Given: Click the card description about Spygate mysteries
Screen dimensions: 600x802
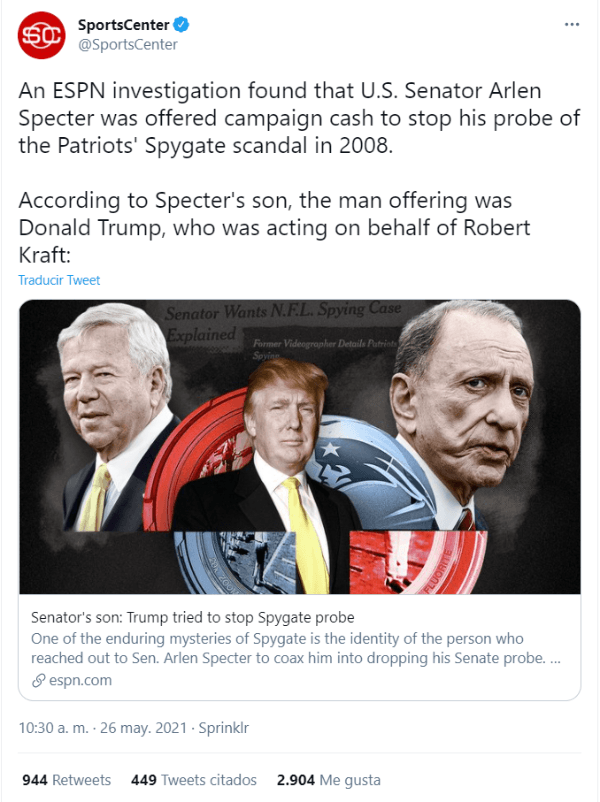Looking at the screenshot, I should (x=291, y=648).
